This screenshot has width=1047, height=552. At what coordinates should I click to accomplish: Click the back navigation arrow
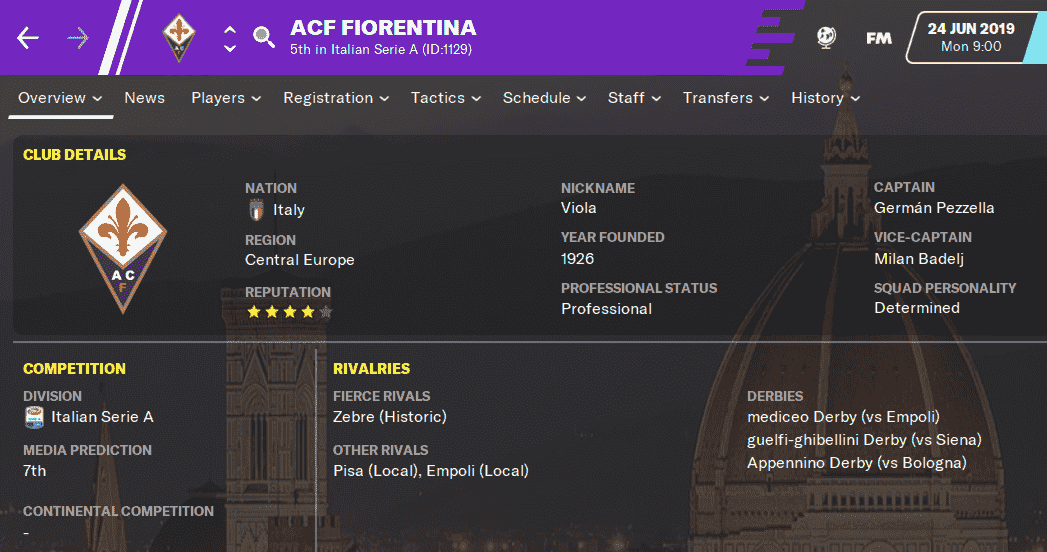click(28, 38)
